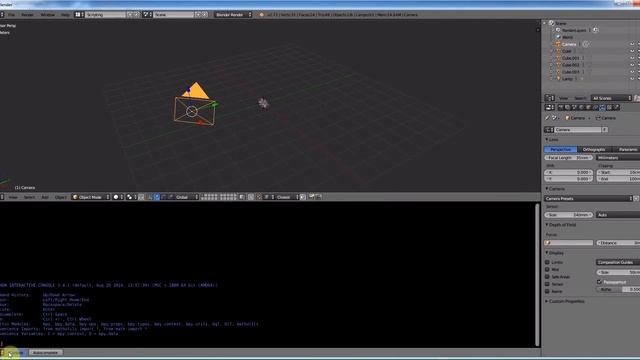Collapse the Scene tree in the outliner
Viewport: 640px width, 360px height.
544,23
